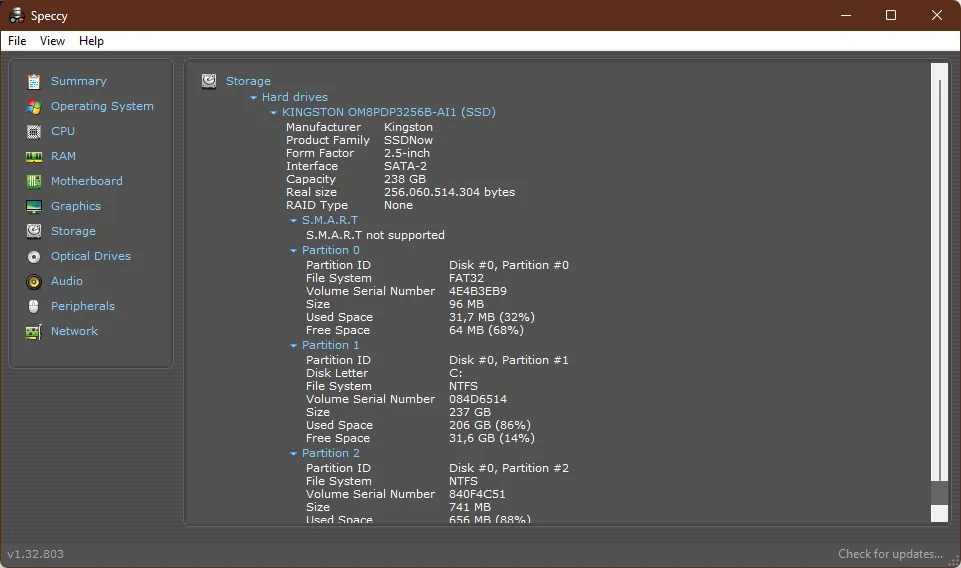Open the Operating System section icon
The height and width of the screenshot is (568, 961).
(x=34, y=106)
